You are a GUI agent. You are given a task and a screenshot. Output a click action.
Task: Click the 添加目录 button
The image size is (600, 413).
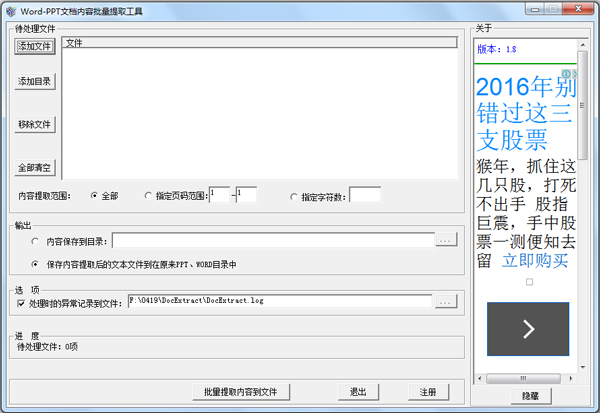(35, 81)
